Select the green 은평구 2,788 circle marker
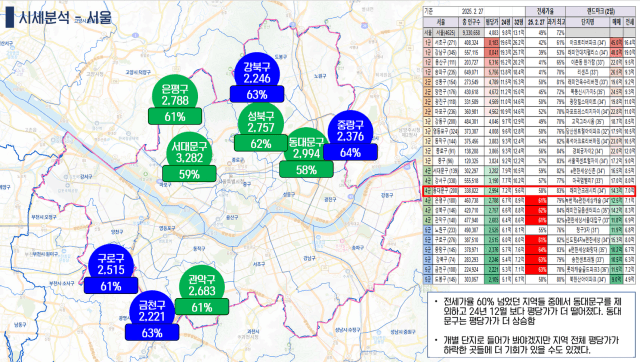Viewport: 640px width, 362px height. point(175,94)
